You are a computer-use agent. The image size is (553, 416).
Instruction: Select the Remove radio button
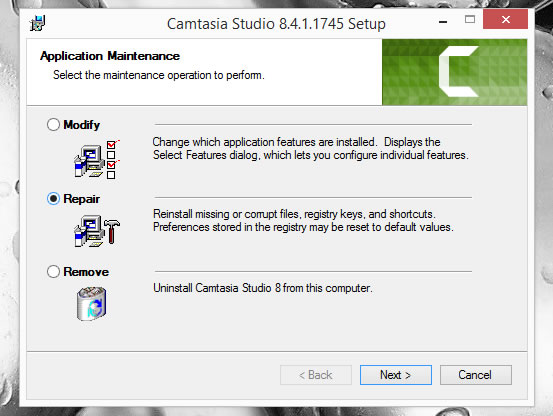[53, 271]
